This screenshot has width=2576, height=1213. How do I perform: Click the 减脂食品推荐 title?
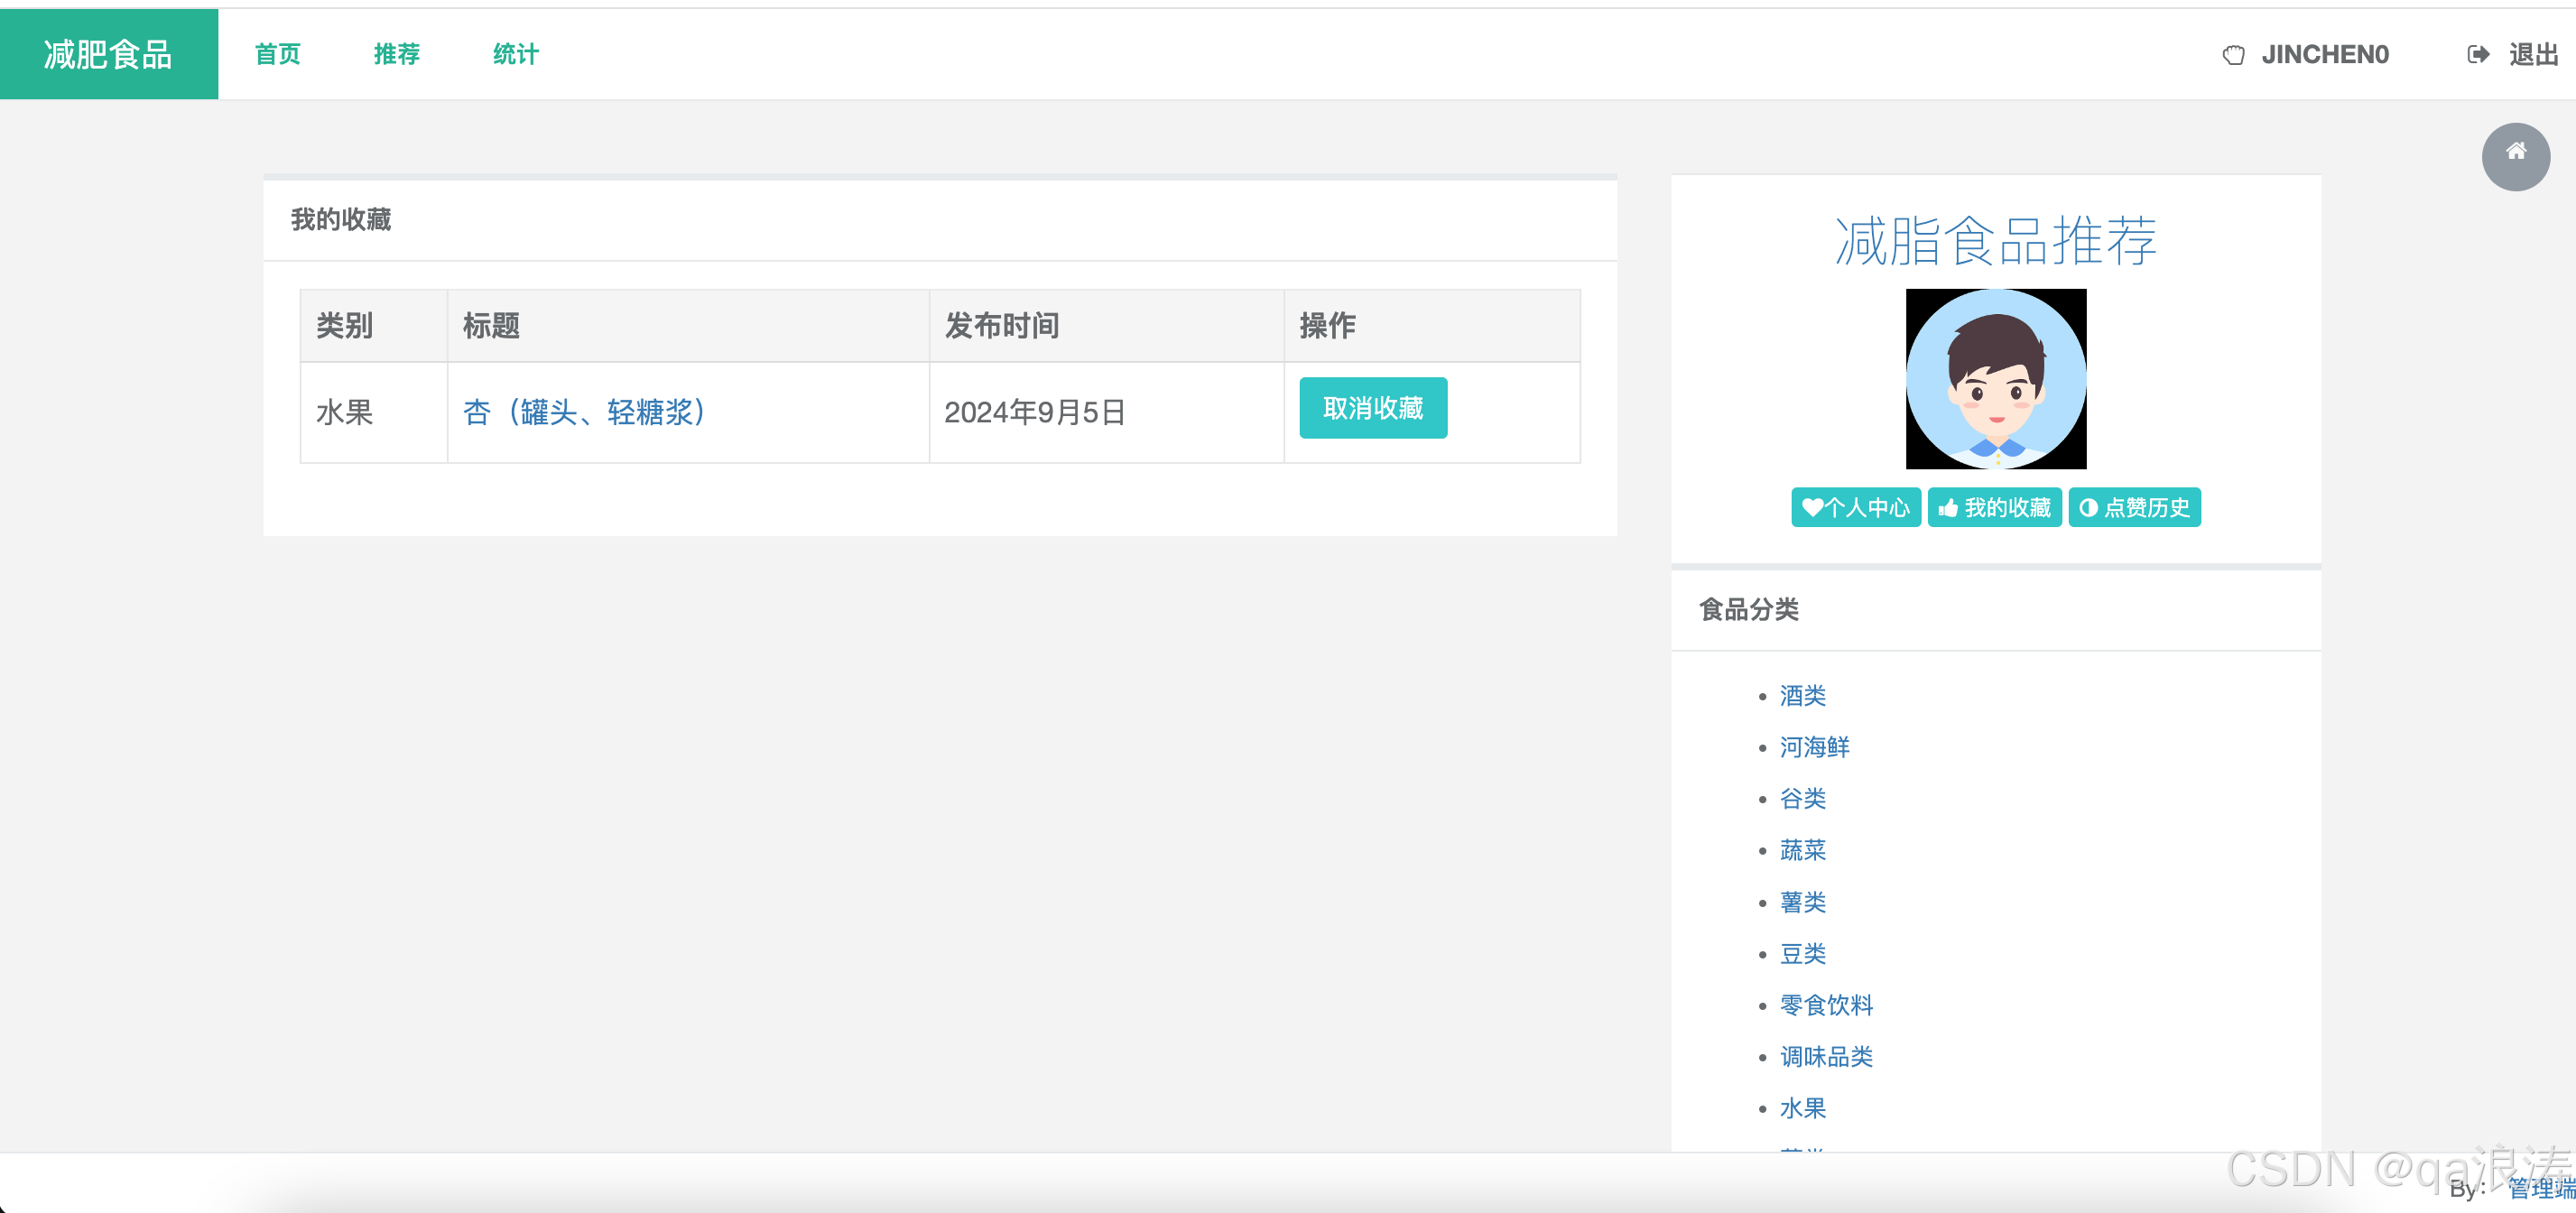pos(1995,241)
